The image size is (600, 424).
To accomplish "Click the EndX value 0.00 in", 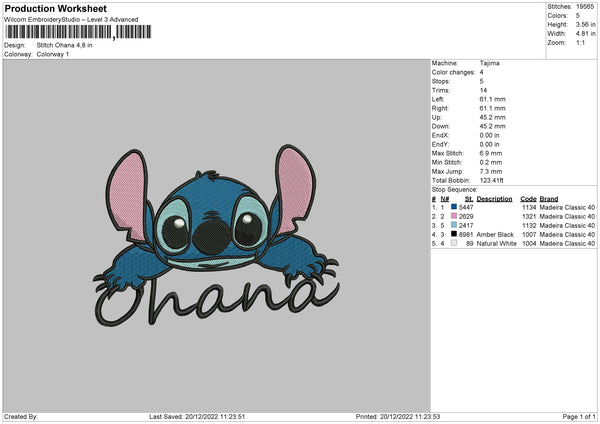I will [x=489, y=135].
